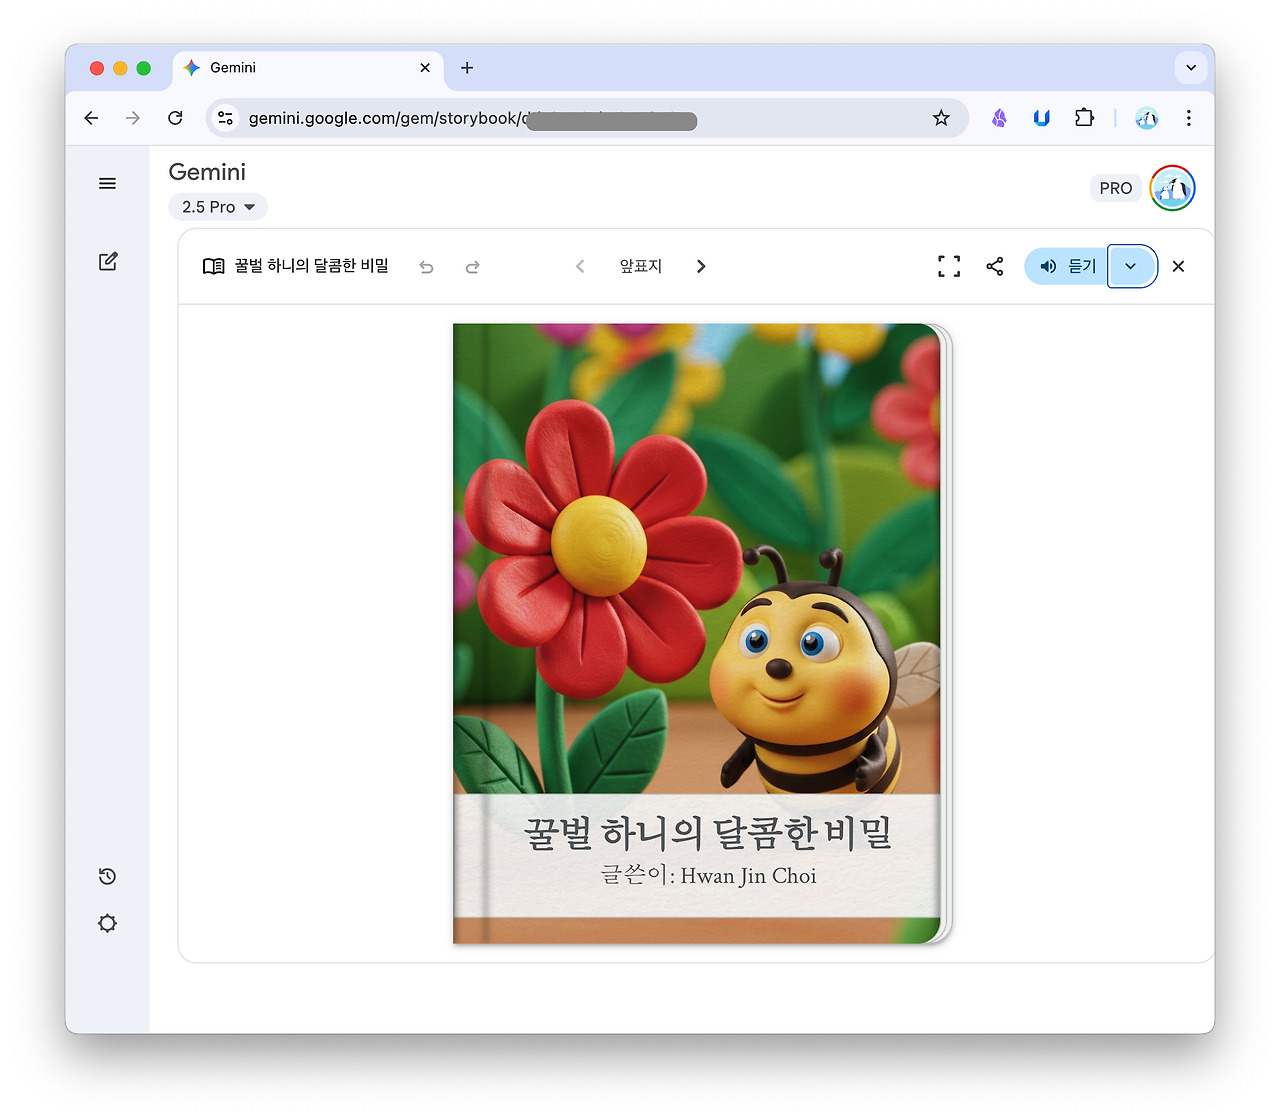Open activity history in the sidebar
The width and height of the screenshot is (1280, 1120).
107,877
